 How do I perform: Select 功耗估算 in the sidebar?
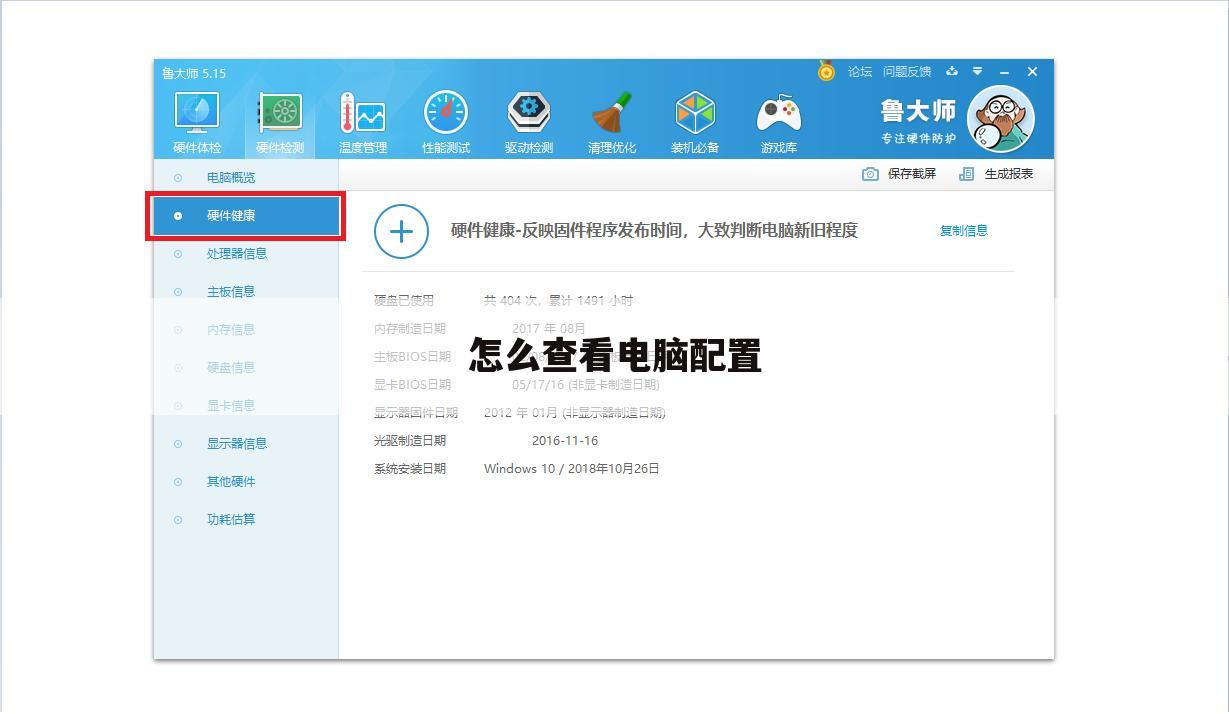[246, 519]
